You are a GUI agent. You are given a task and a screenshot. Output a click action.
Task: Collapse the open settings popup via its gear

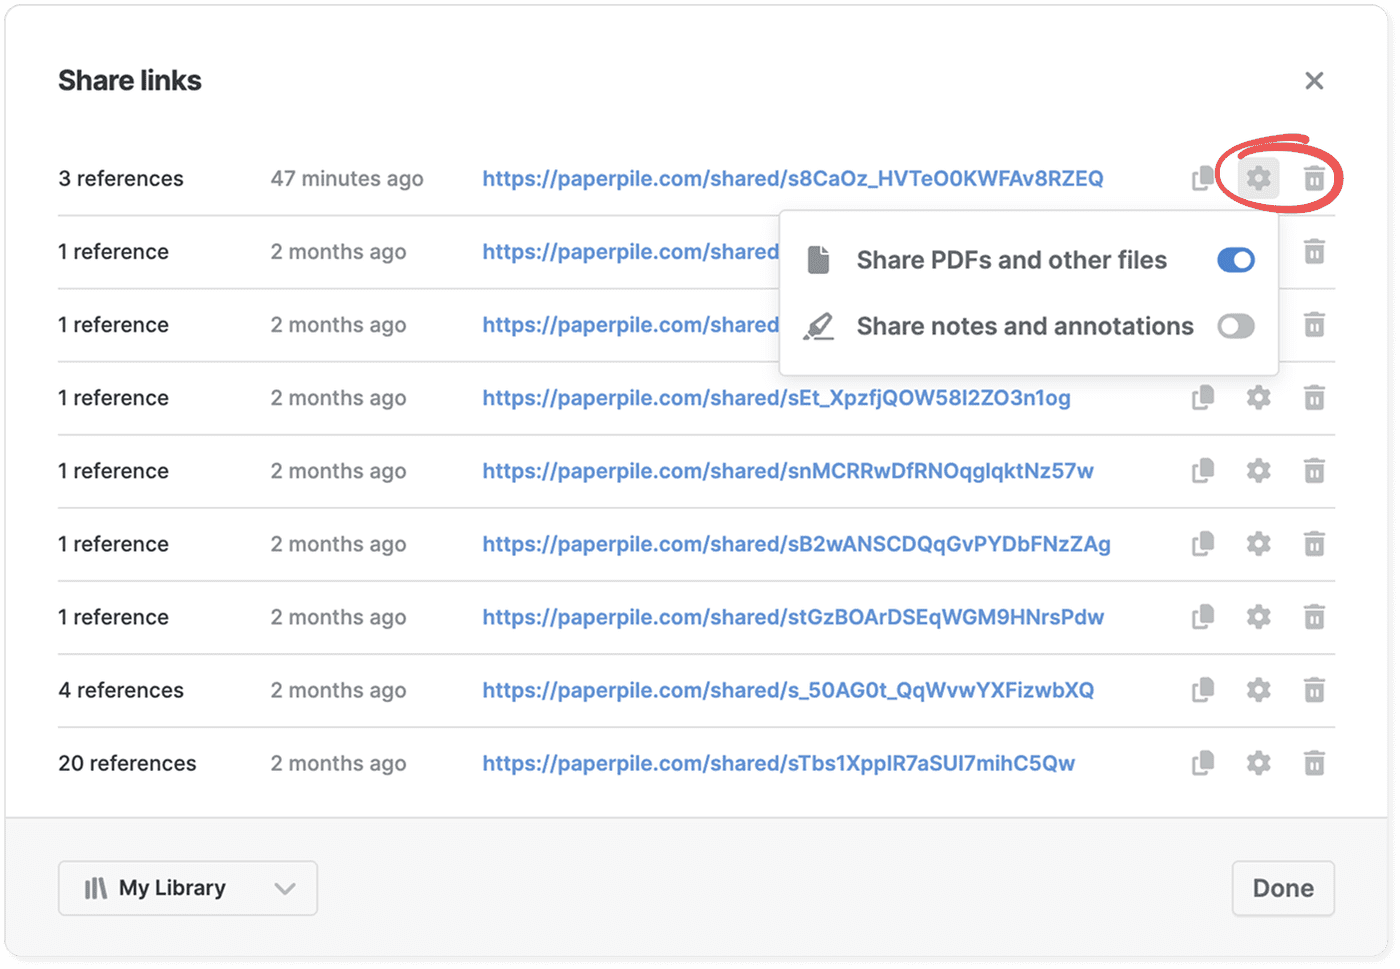pos(1258,178)
